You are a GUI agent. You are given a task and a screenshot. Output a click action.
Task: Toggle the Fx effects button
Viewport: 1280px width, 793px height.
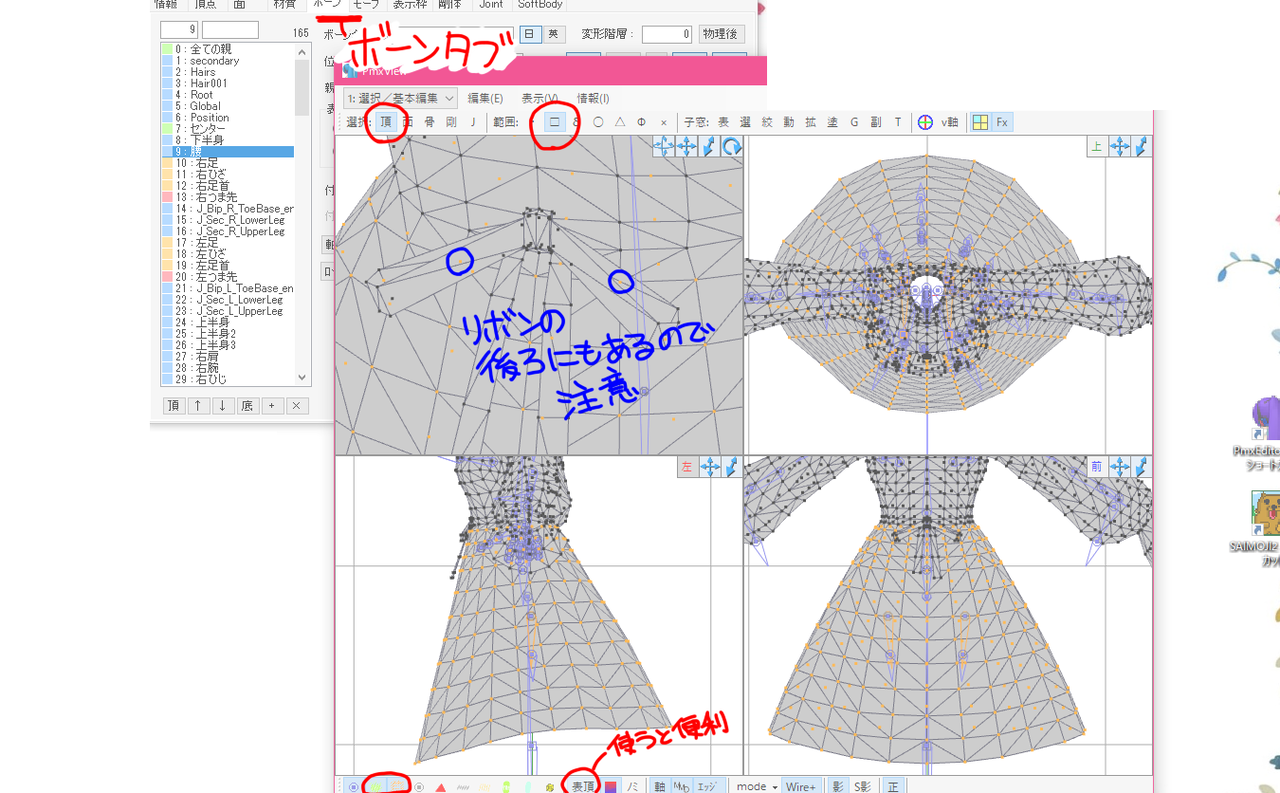click(x=1002, y=122)
